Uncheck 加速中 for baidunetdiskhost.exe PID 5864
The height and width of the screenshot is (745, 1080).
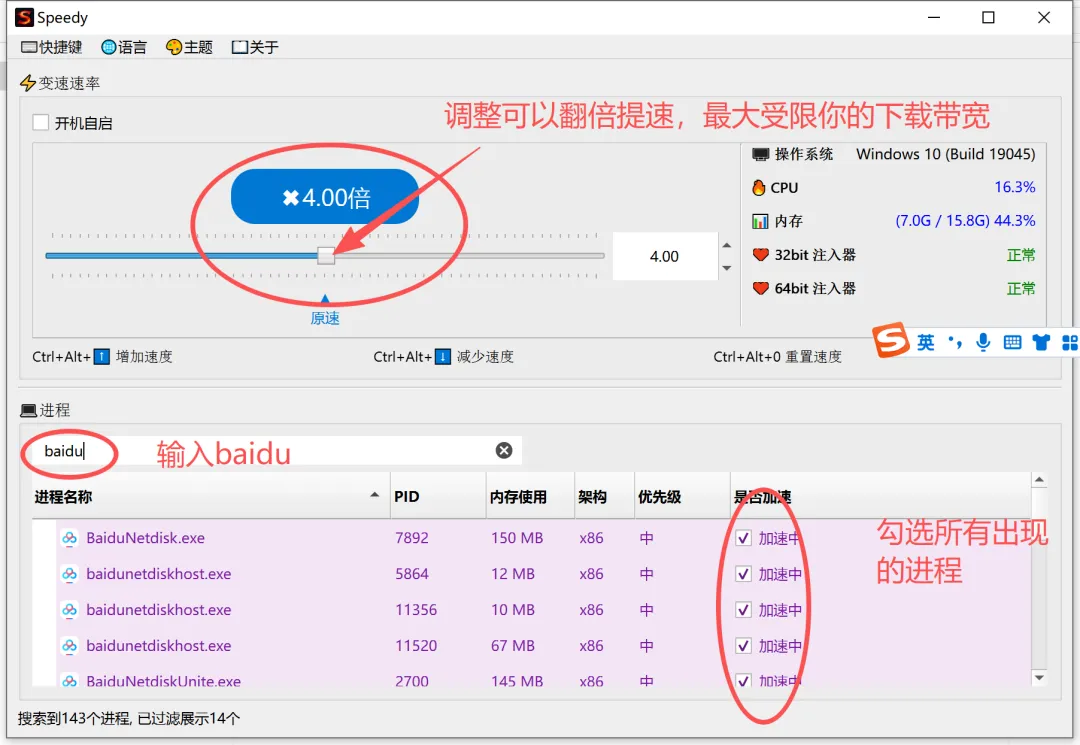743,574
